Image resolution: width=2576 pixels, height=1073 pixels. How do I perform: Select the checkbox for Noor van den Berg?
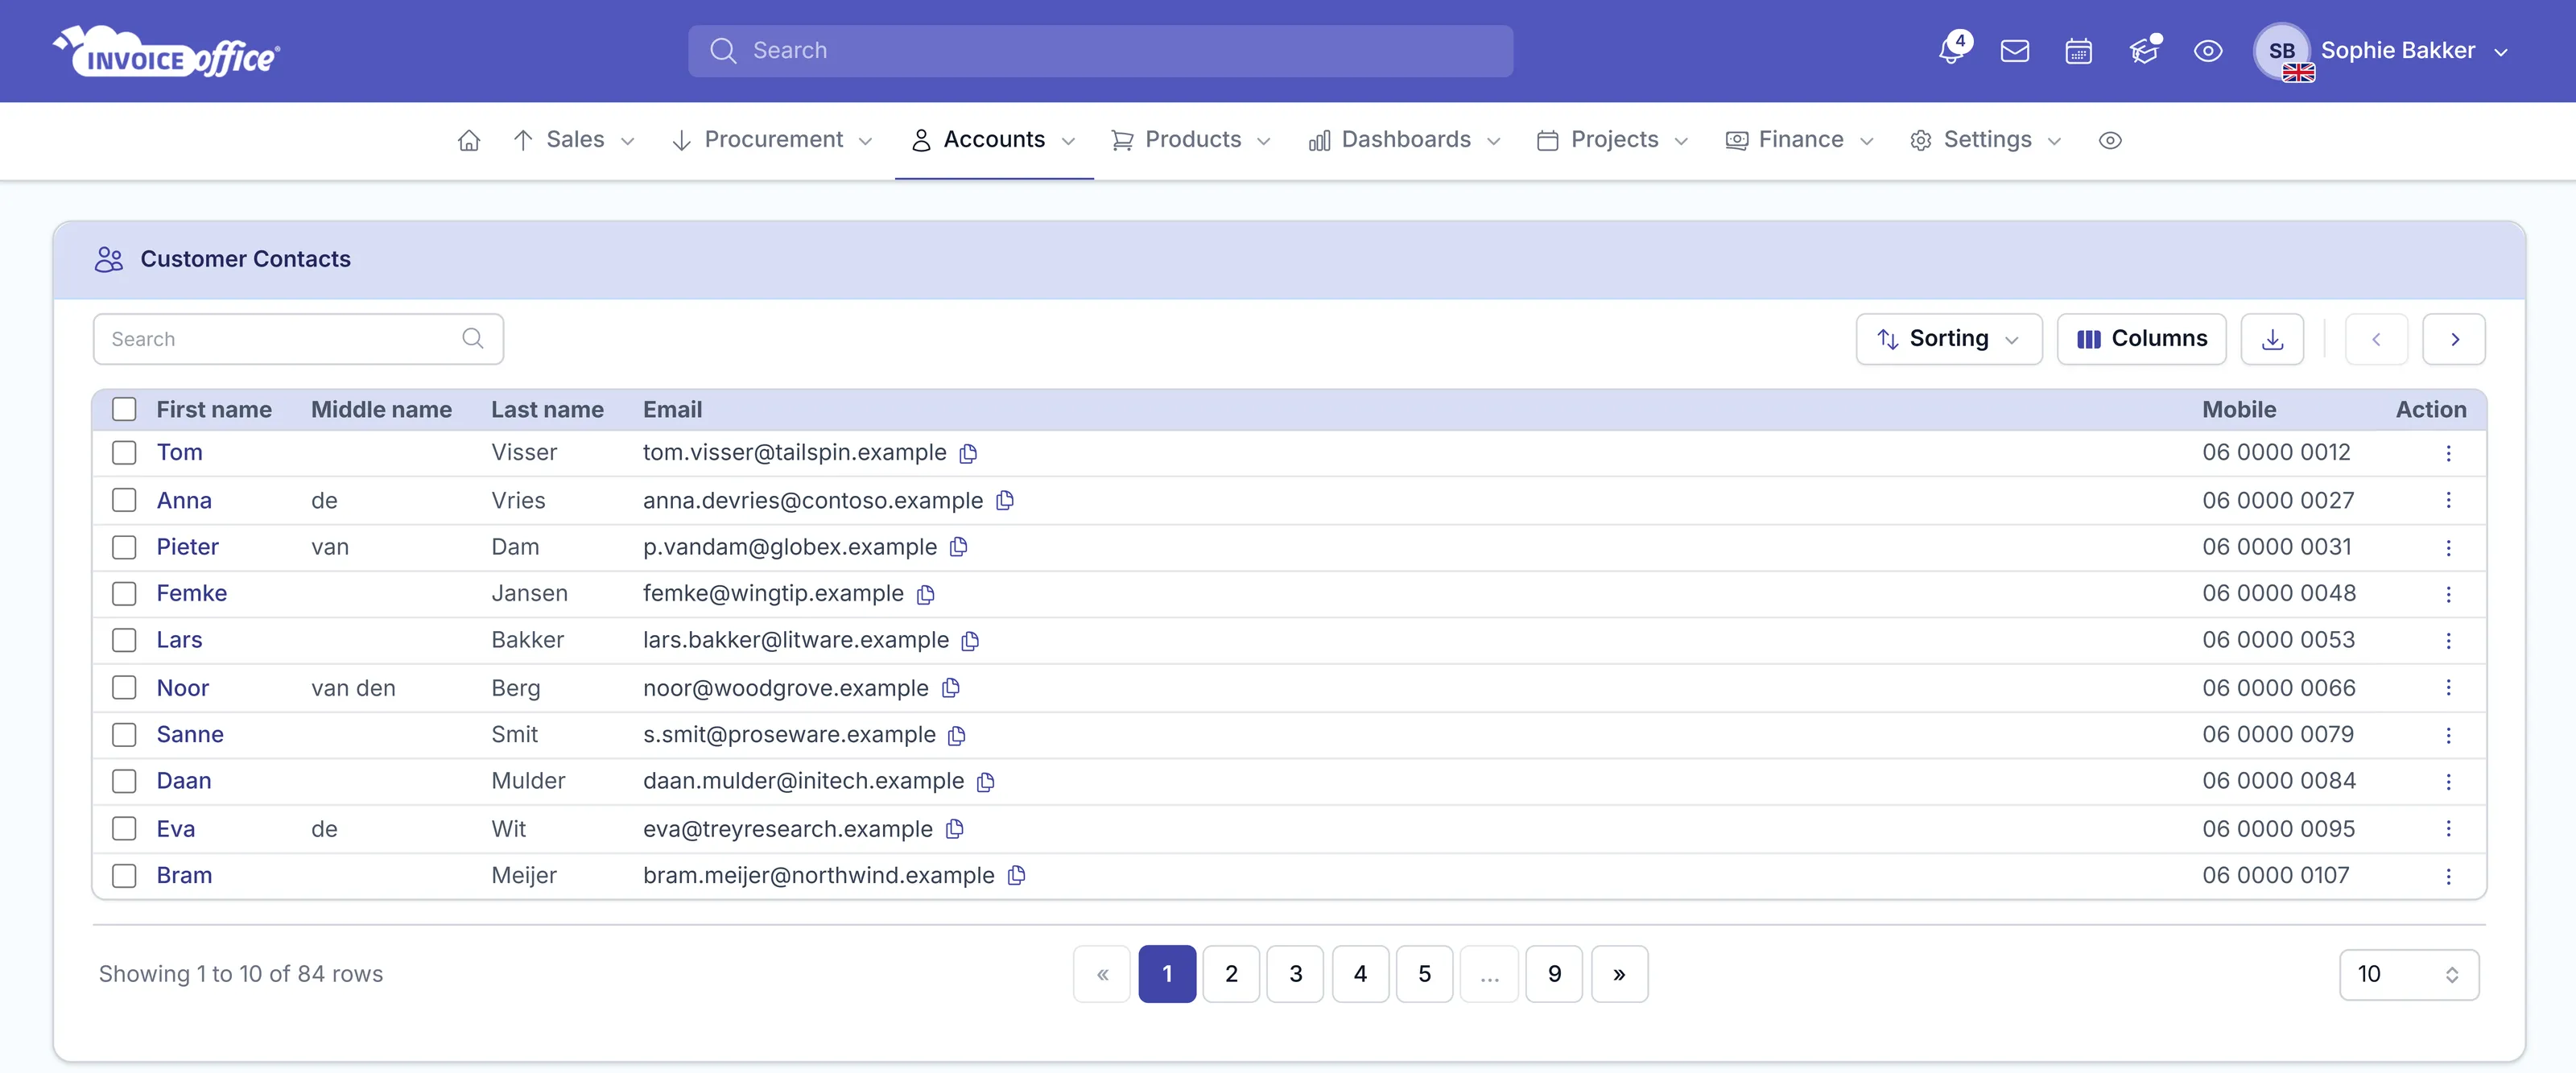click(x=124, y=687)
